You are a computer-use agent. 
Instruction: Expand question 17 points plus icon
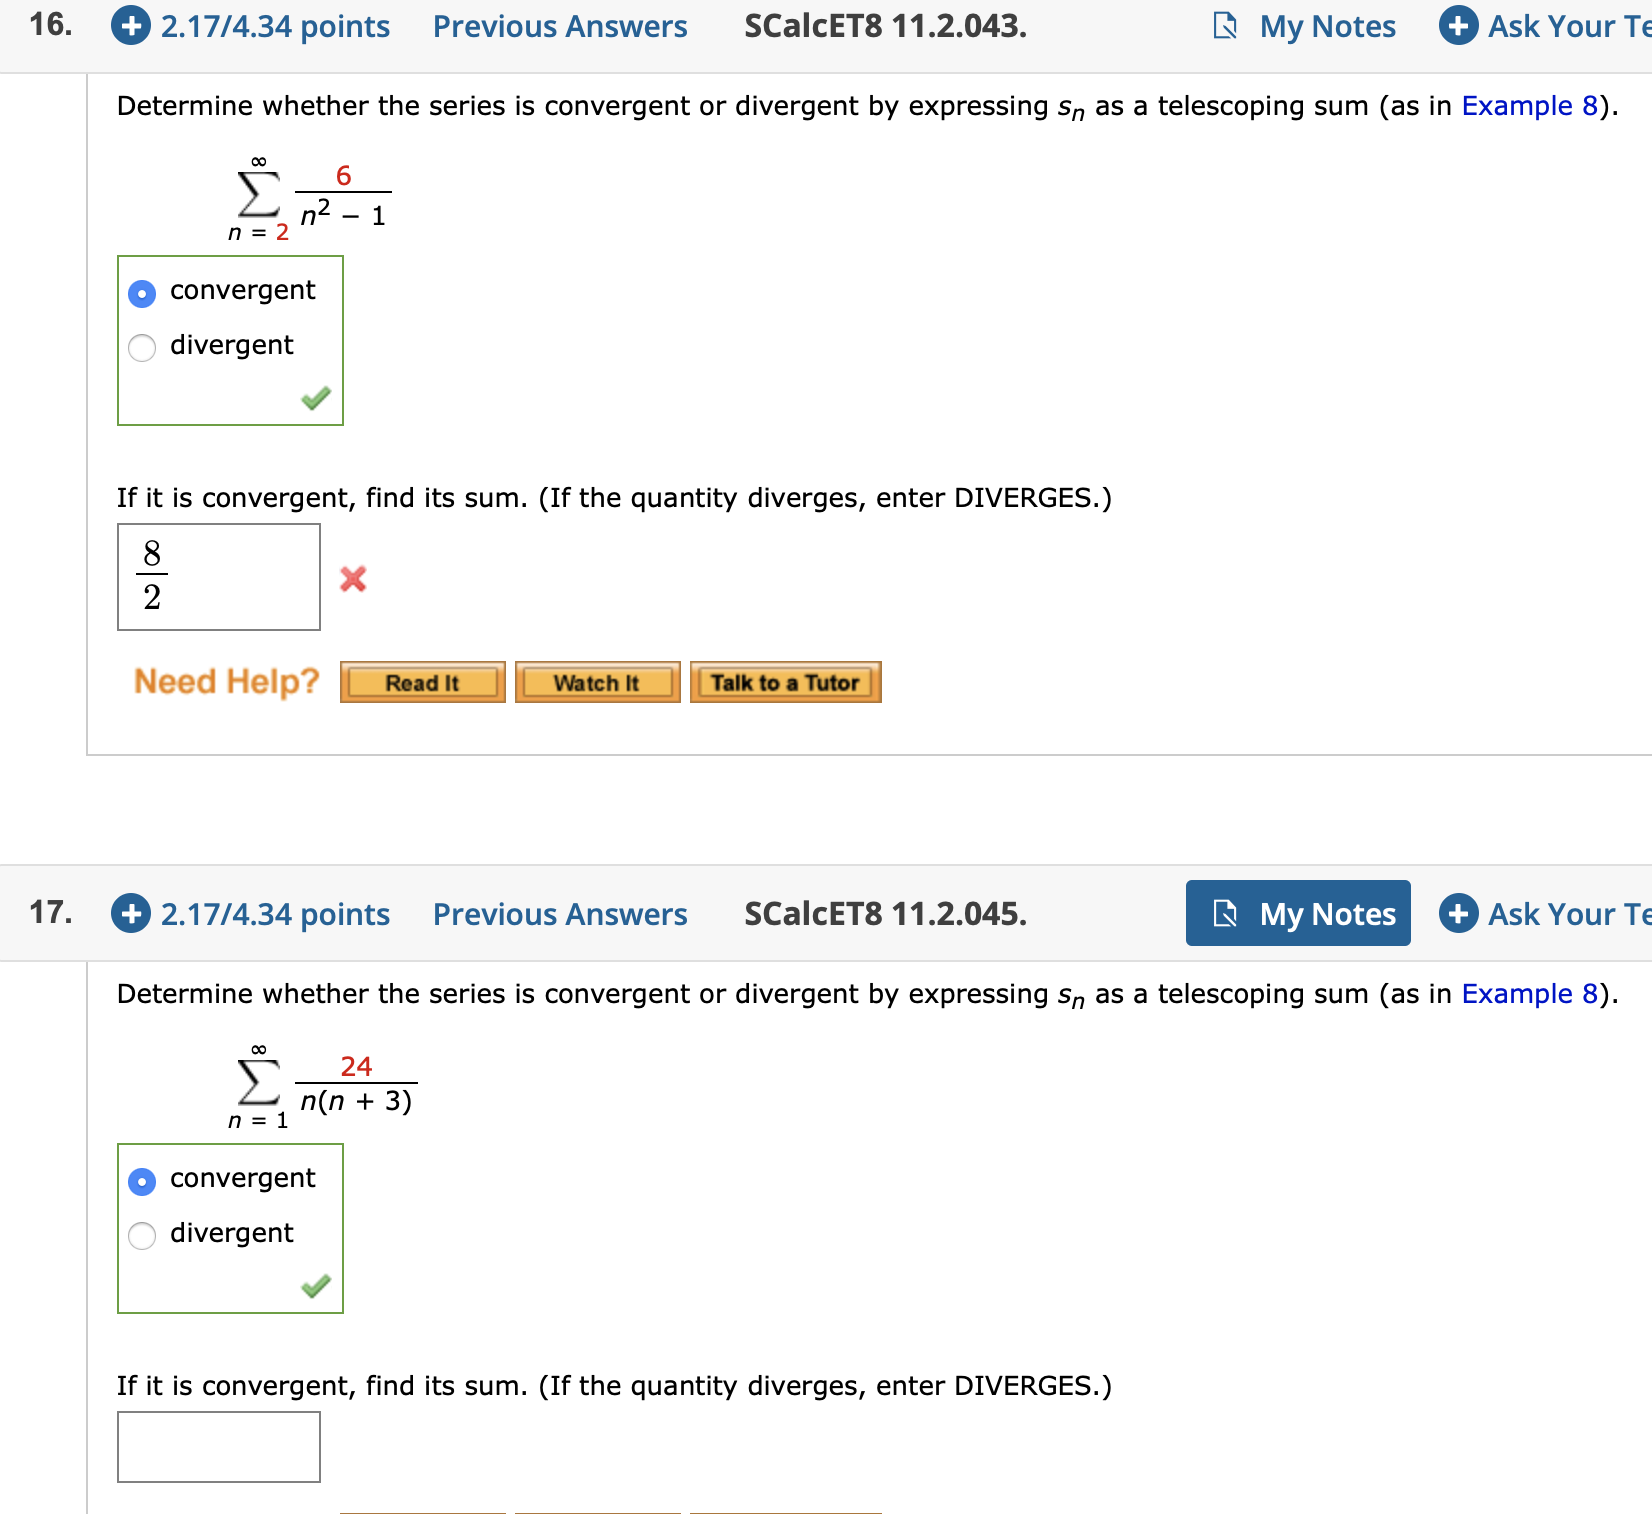pos(131,913)
